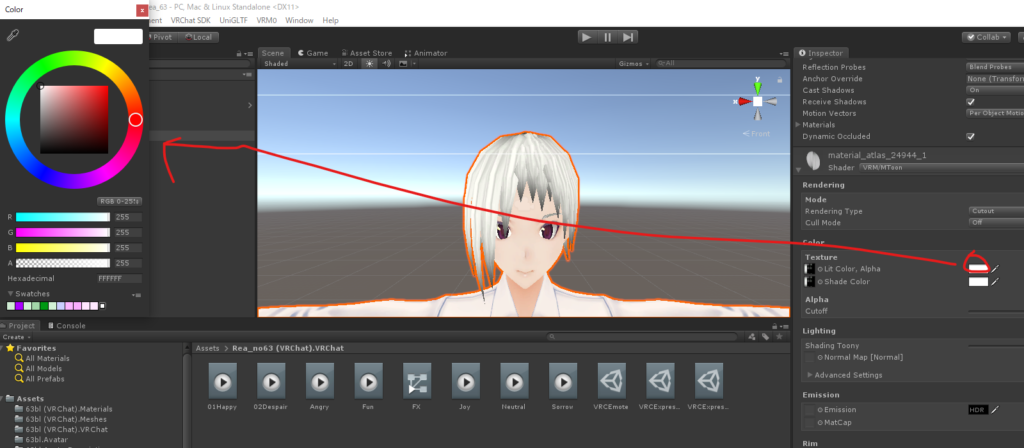Toggle 2D scene view mode
The width and height of the screenshot is (1024, 448).
click(x=349, y=63)
